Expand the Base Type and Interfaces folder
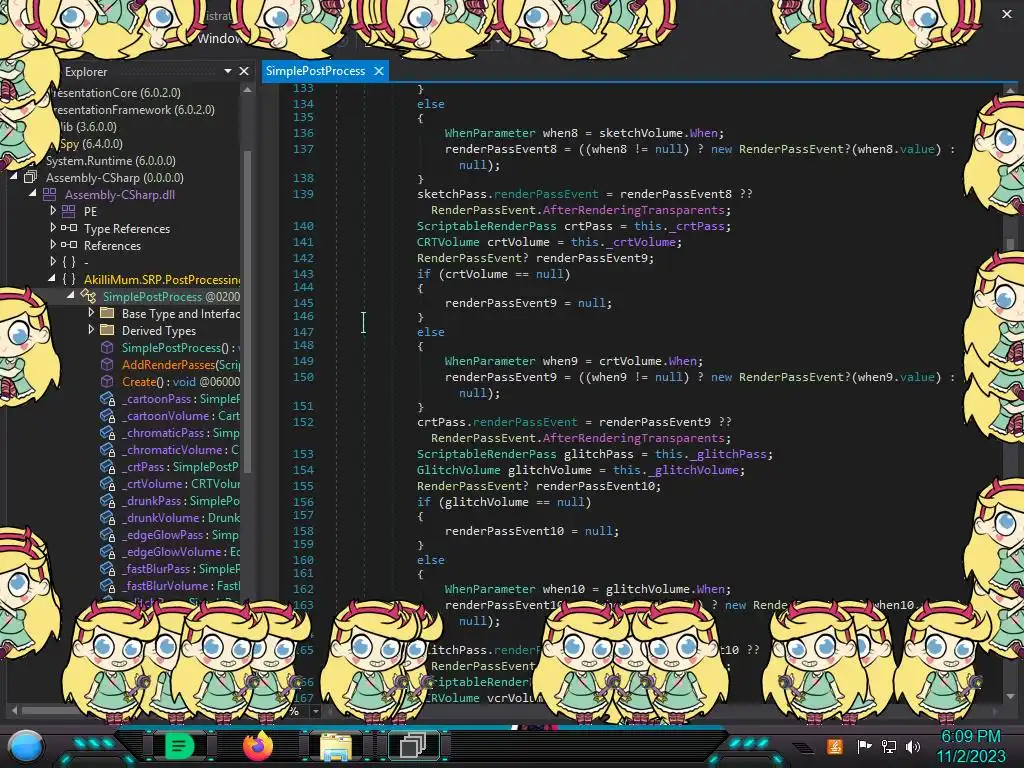Viewport: 1024px width, 768px height. point(91,312)
